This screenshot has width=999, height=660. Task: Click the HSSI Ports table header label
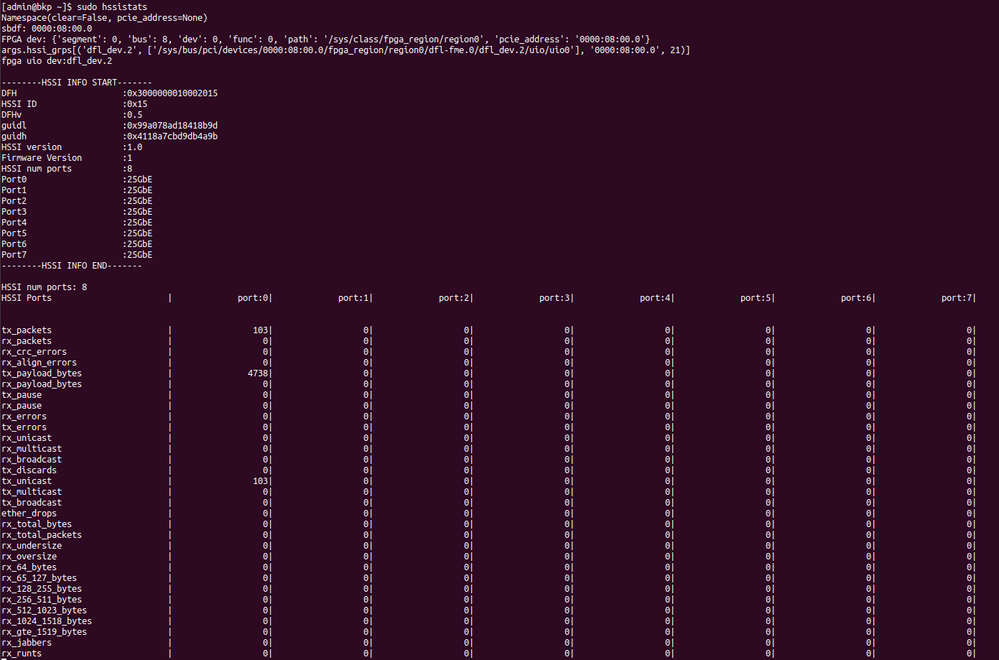pyautogui.click(x=27, y=298)
